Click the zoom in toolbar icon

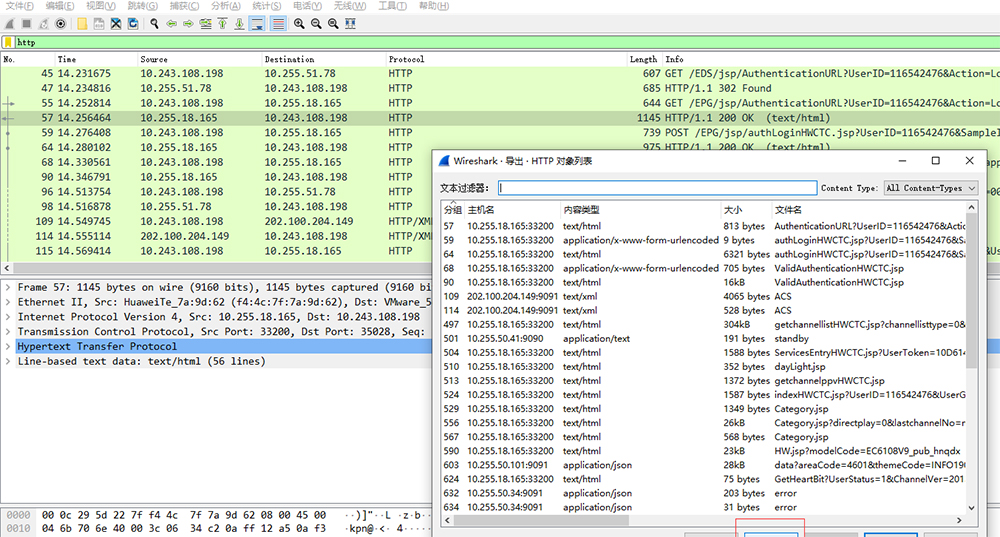click(x=300, y=23)
